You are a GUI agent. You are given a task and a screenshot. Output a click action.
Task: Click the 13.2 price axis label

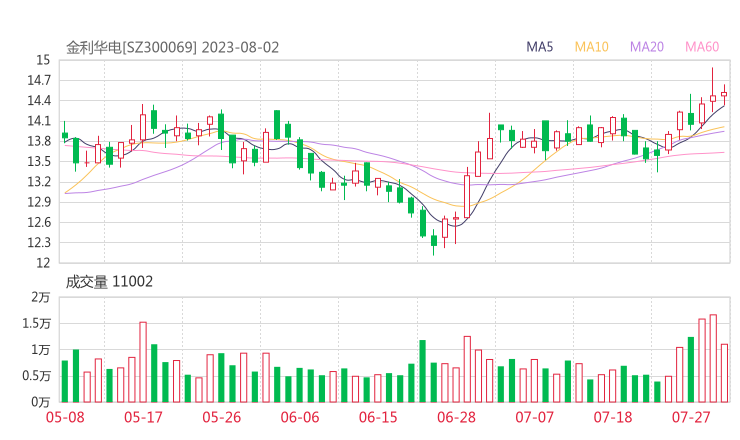click(x=39, y=182)
